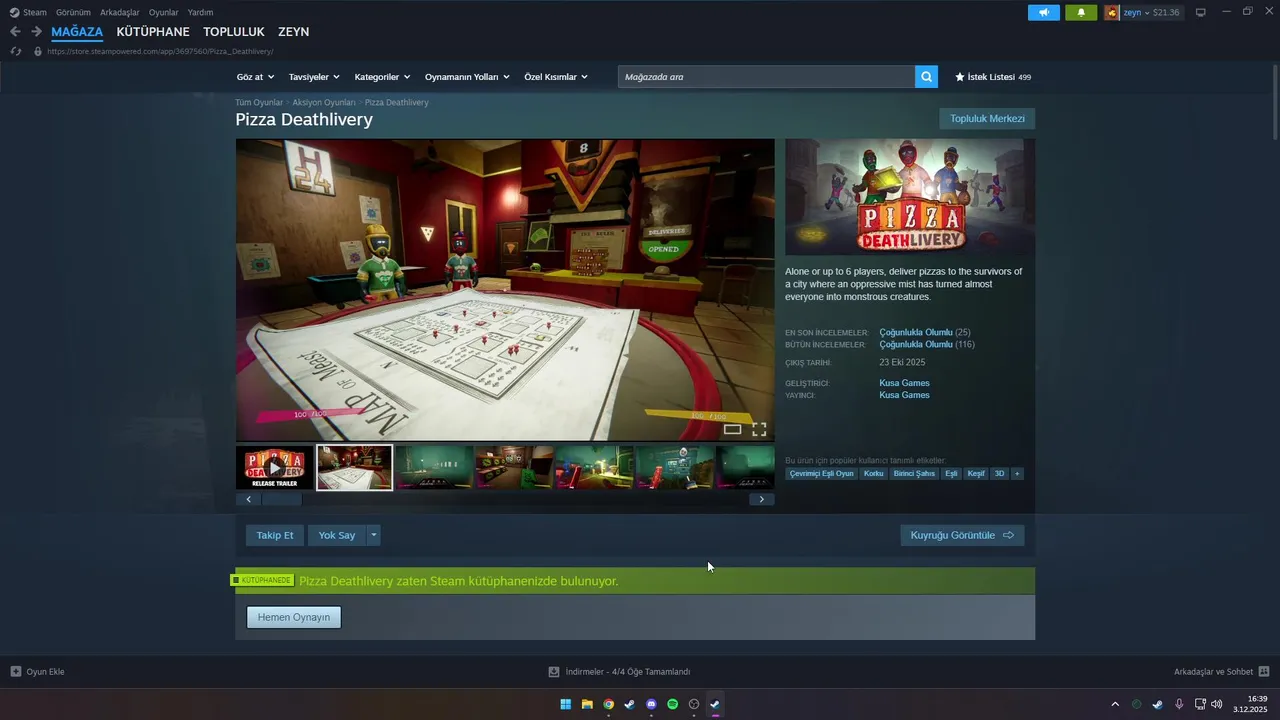Click the Takip Et button
Viewport: 1280px width, 720px height.
point(275,535)
